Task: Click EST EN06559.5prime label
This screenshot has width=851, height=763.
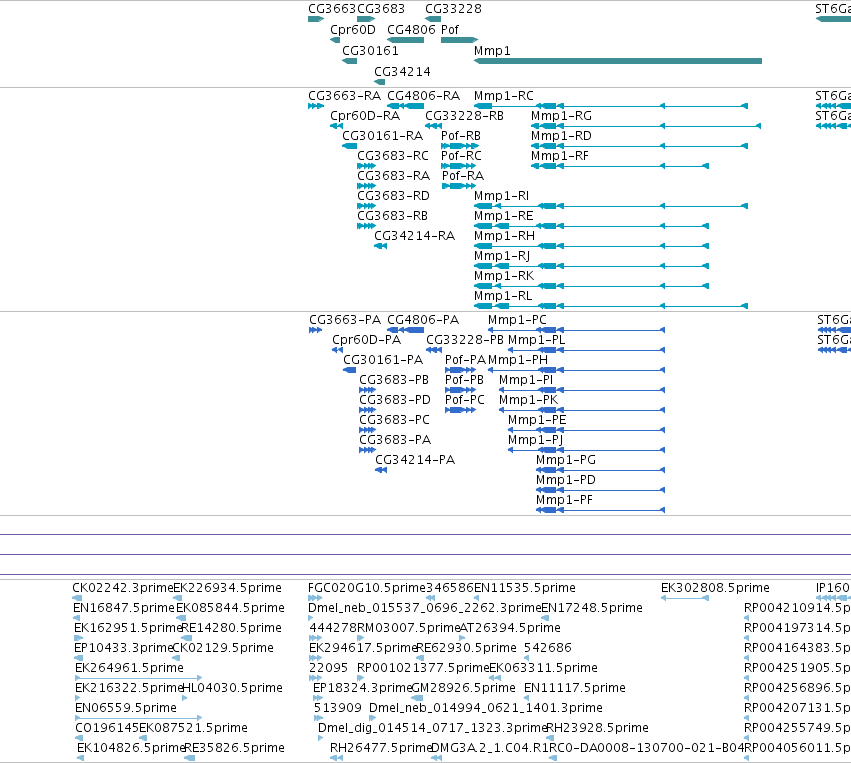Action: click(x=126, y=708)
